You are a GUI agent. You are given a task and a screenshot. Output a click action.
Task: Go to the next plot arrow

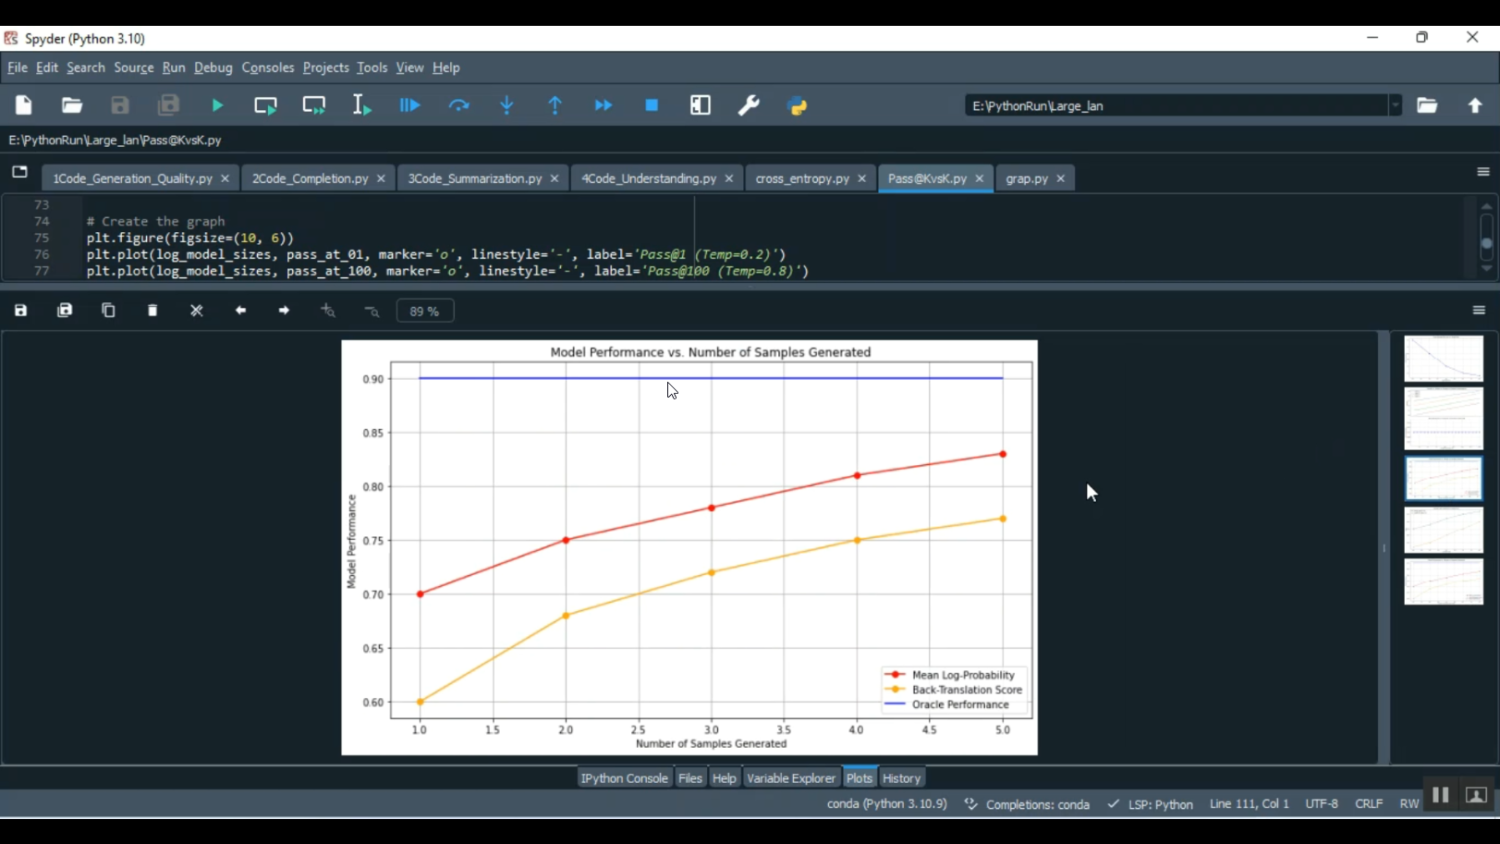(285, 311)
